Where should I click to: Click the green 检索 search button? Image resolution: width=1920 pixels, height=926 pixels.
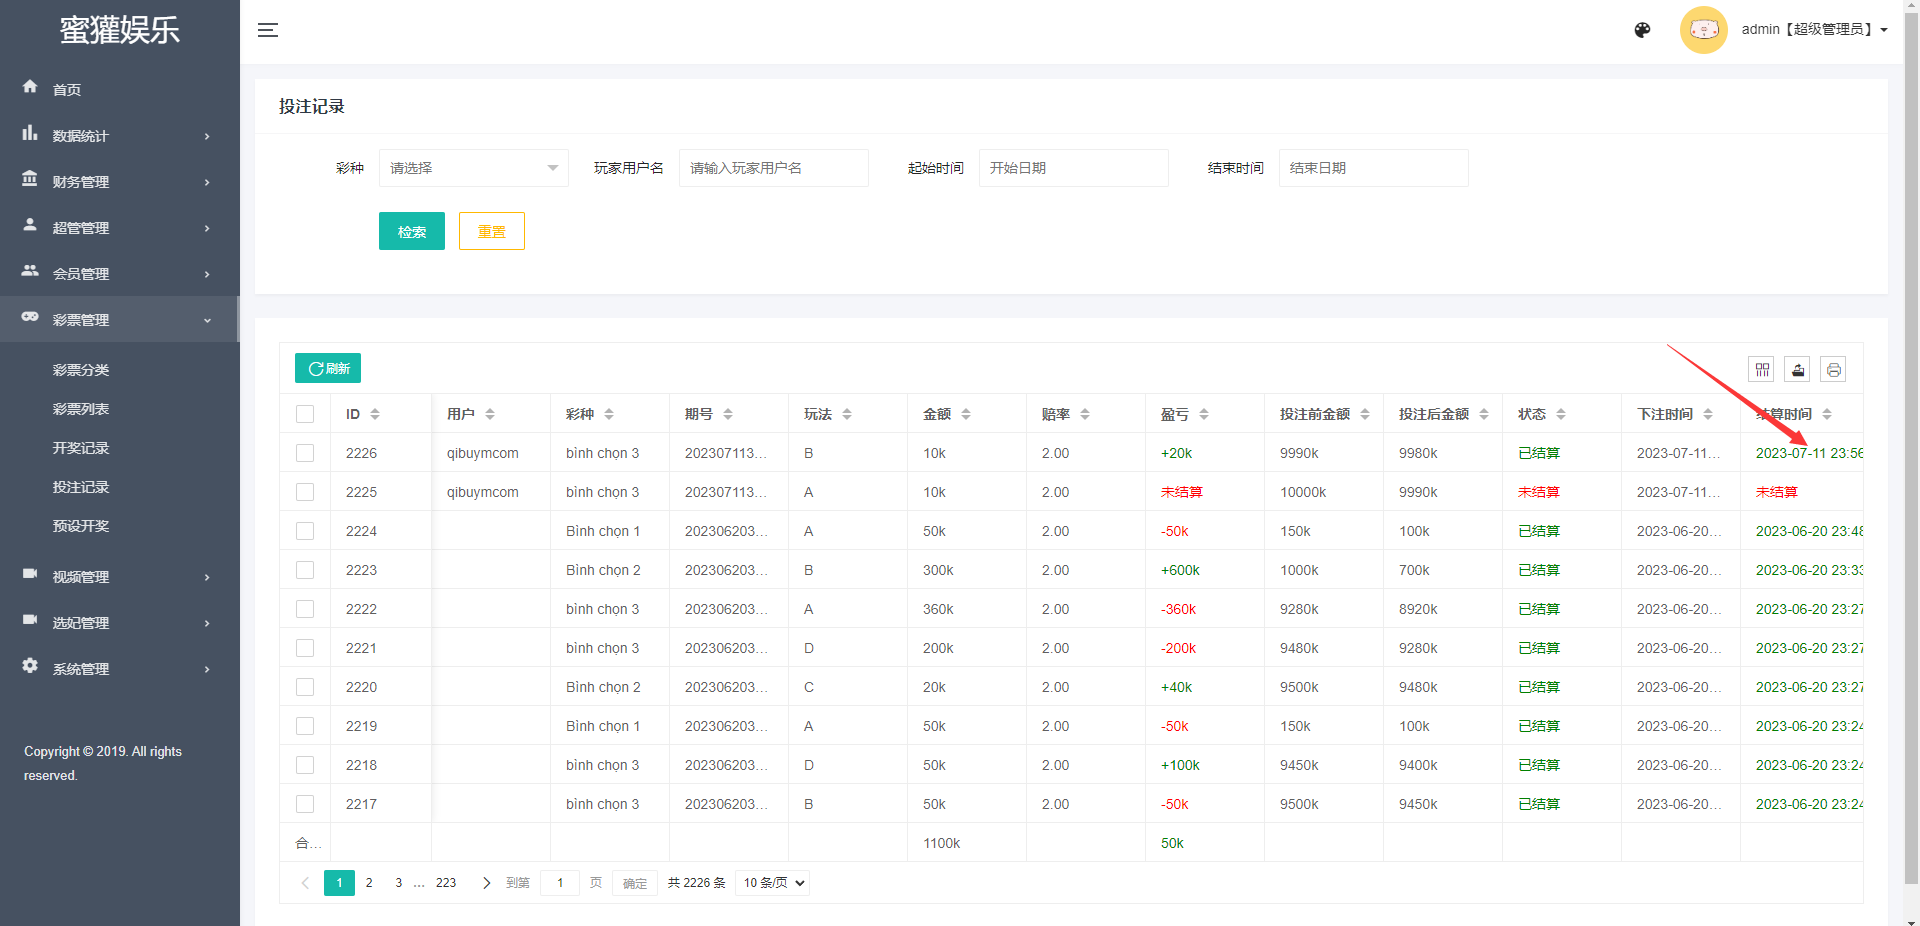411,232
